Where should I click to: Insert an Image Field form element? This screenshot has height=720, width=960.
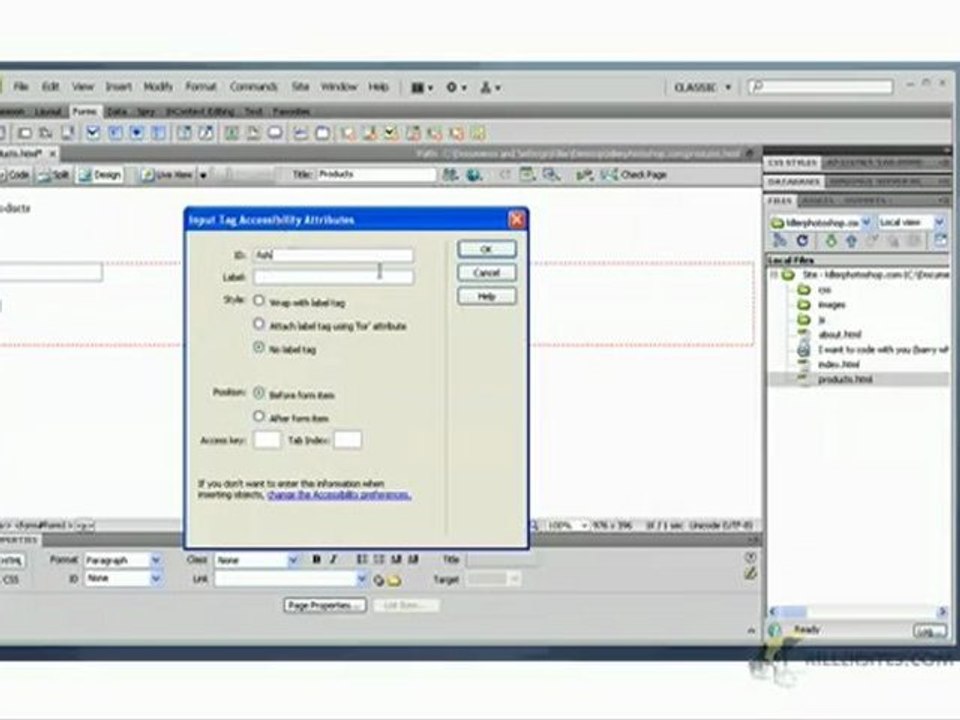pos(231,133)
